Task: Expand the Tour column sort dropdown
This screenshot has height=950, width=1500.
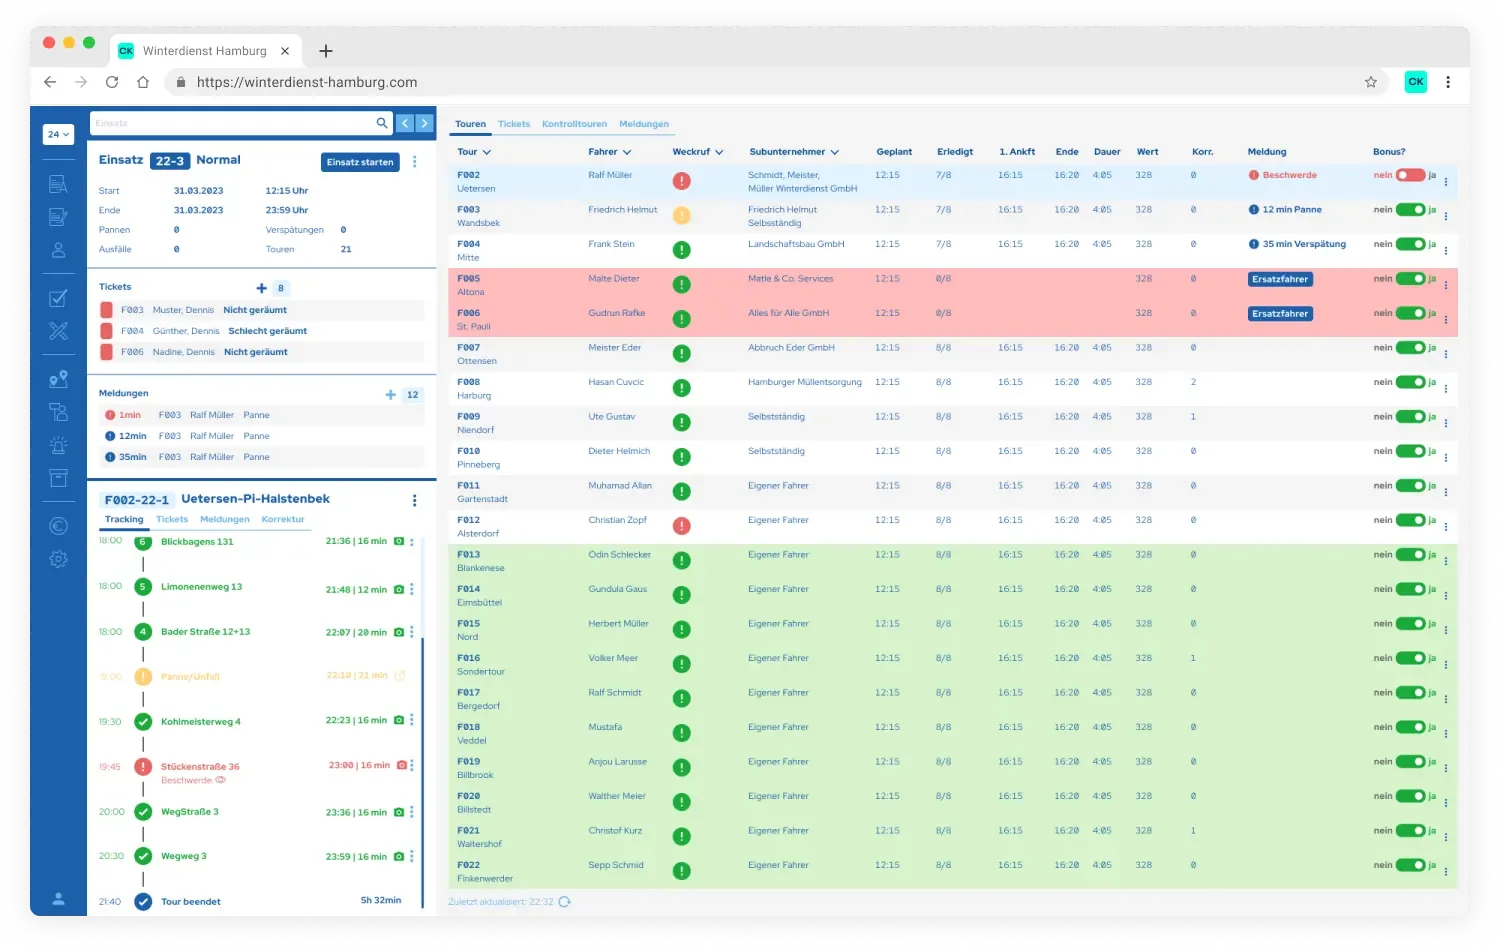Action: coord(487,153)
